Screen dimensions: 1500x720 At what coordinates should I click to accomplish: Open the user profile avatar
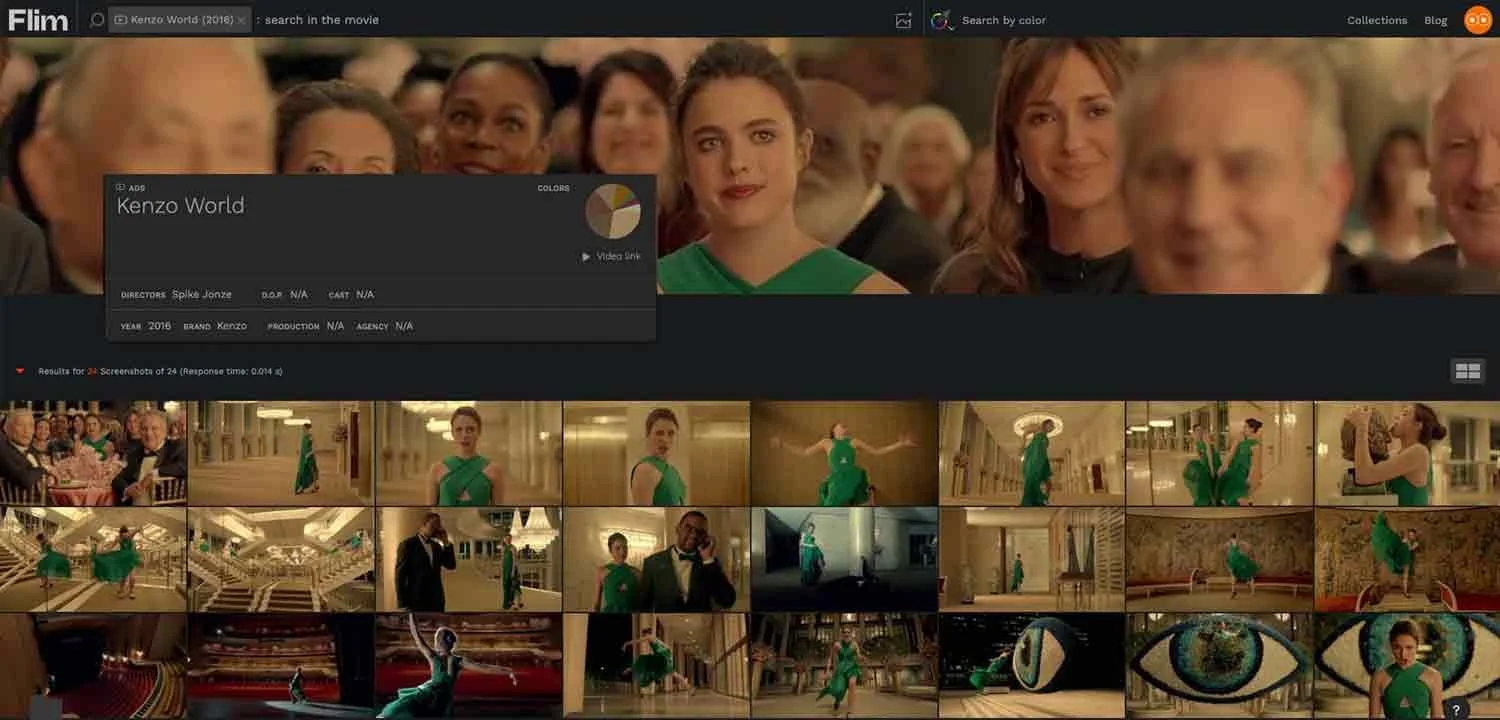(x=1477, y=19)
